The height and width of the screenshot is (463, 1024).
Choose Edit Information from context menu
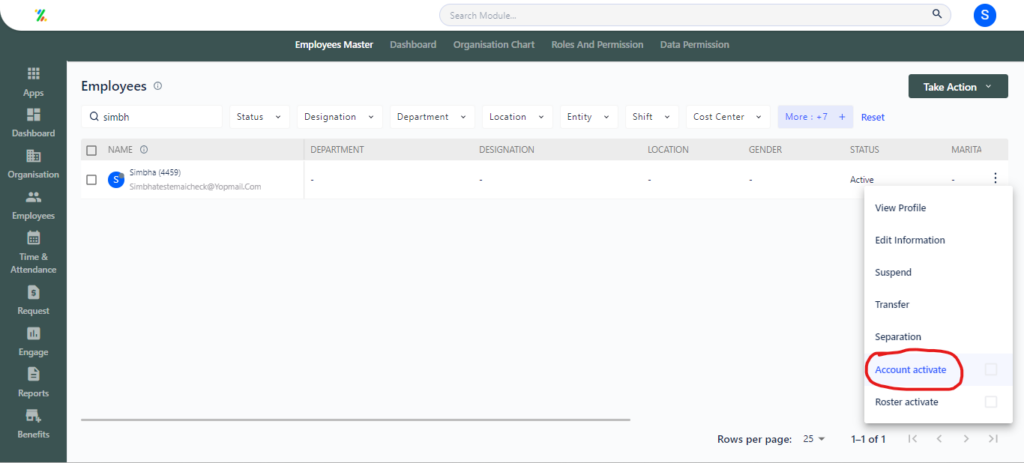(x=937, y=240)
